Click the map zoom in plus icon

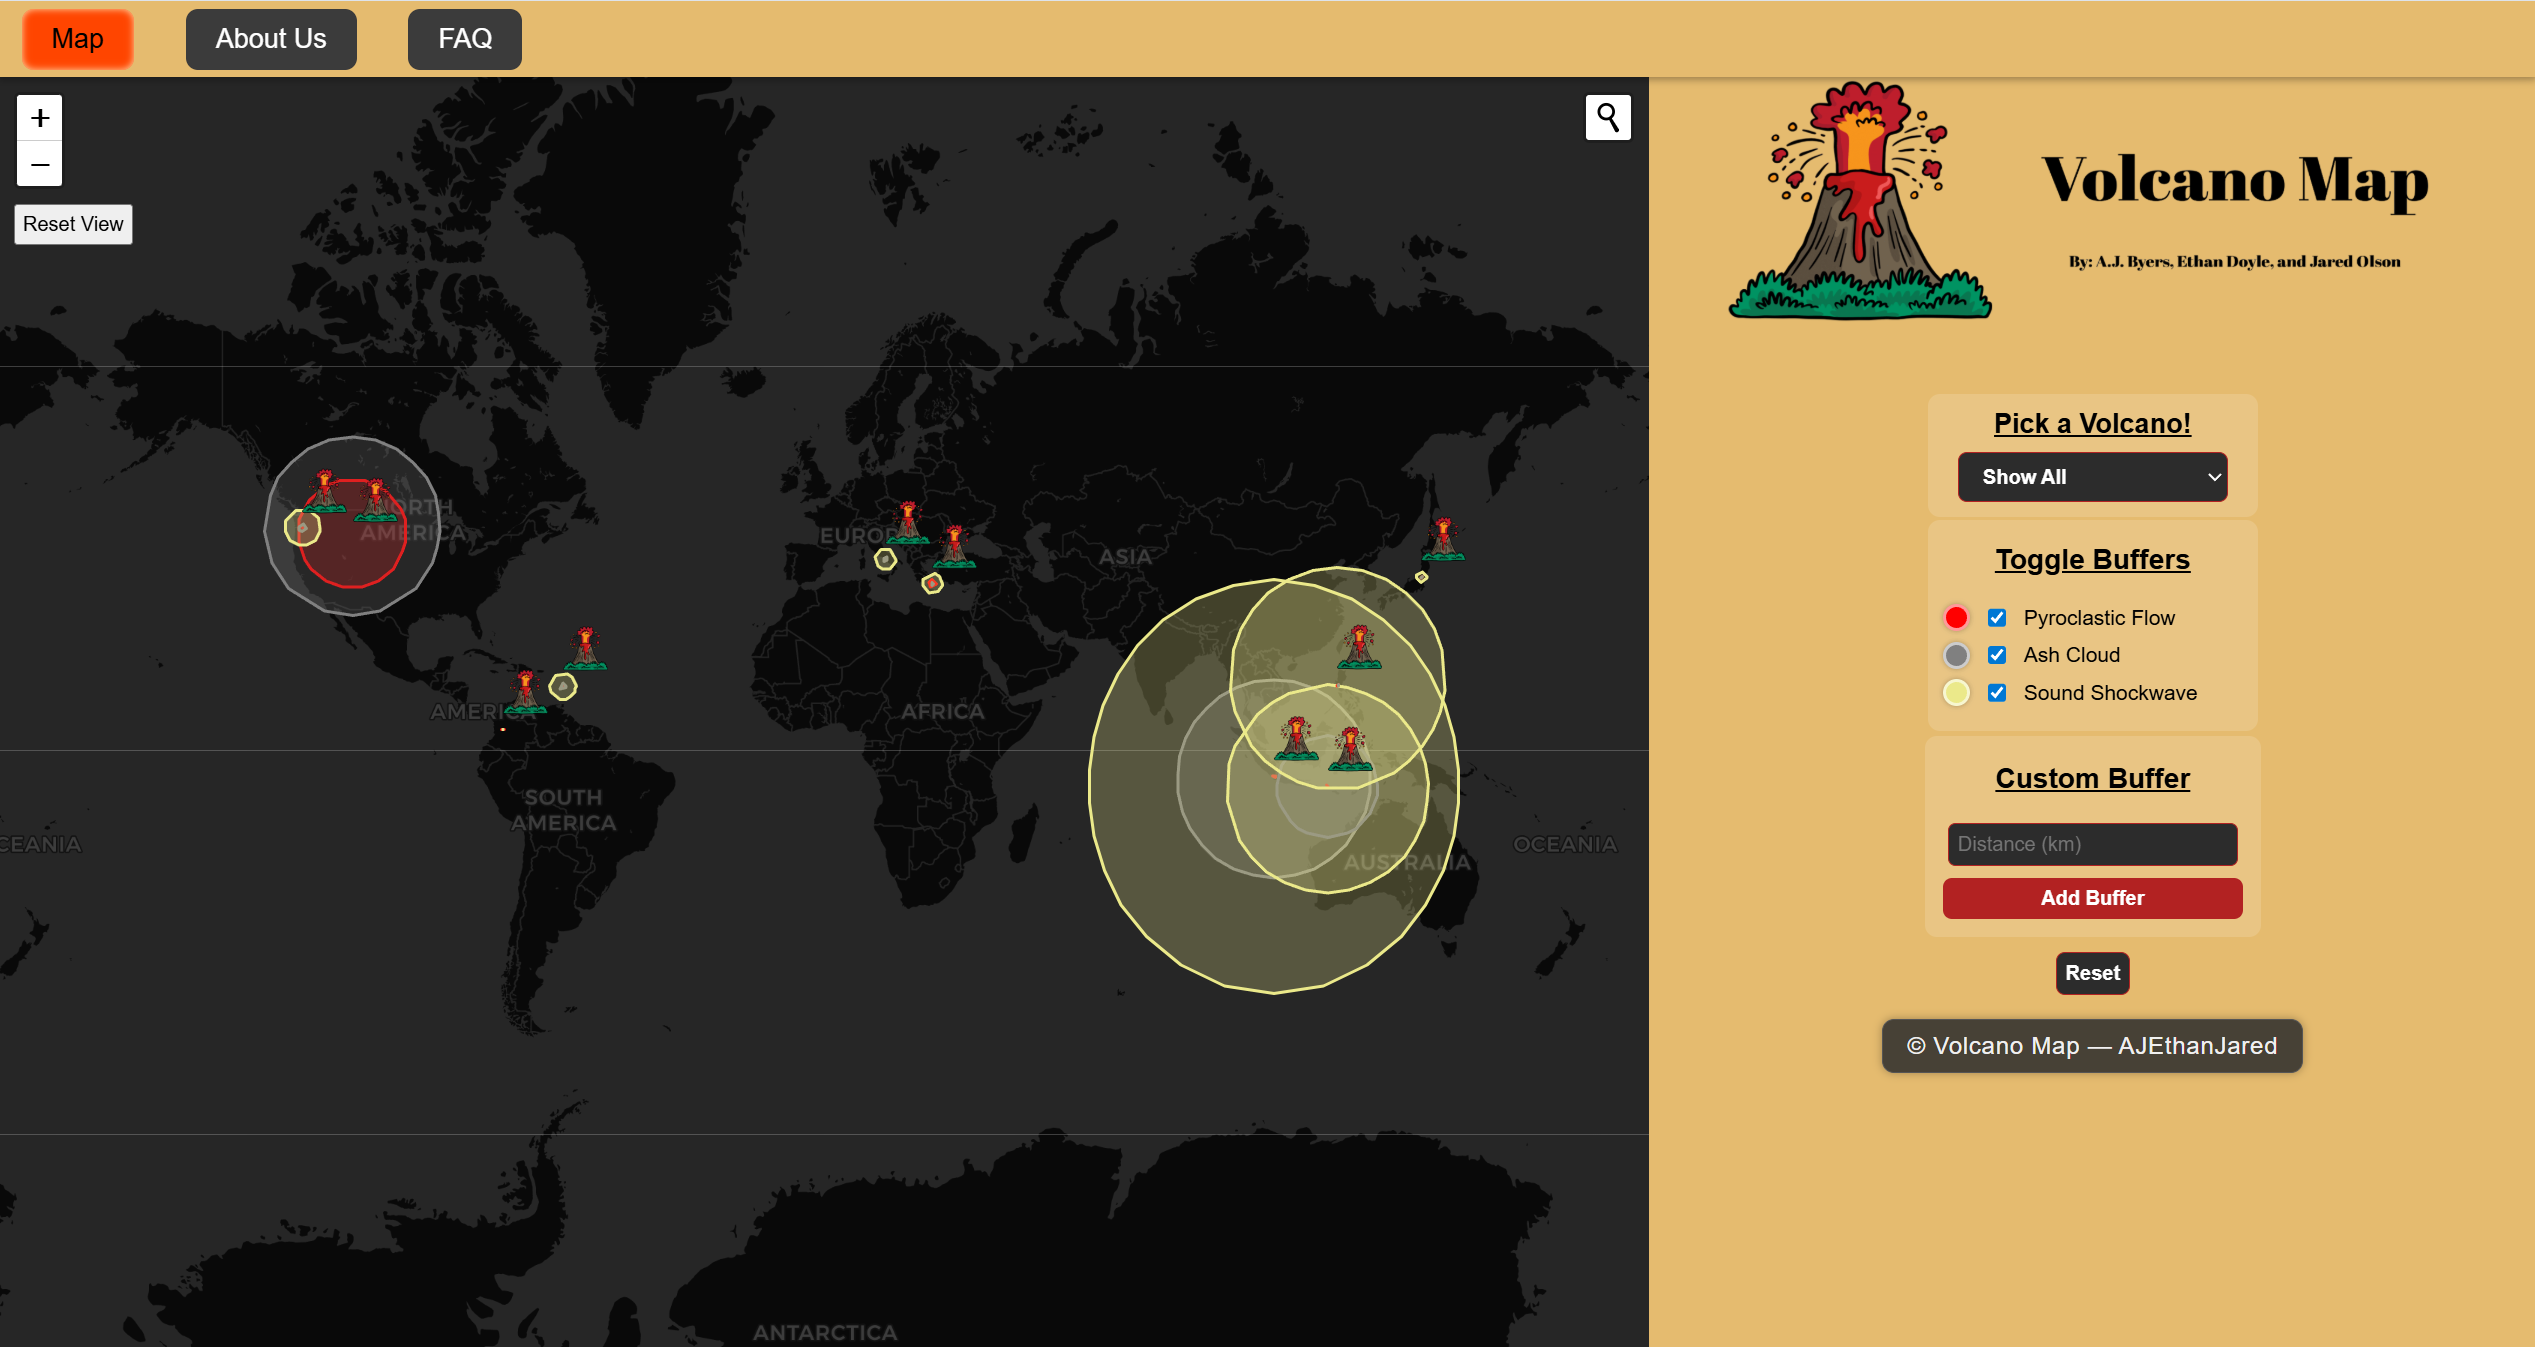(40, 118)
